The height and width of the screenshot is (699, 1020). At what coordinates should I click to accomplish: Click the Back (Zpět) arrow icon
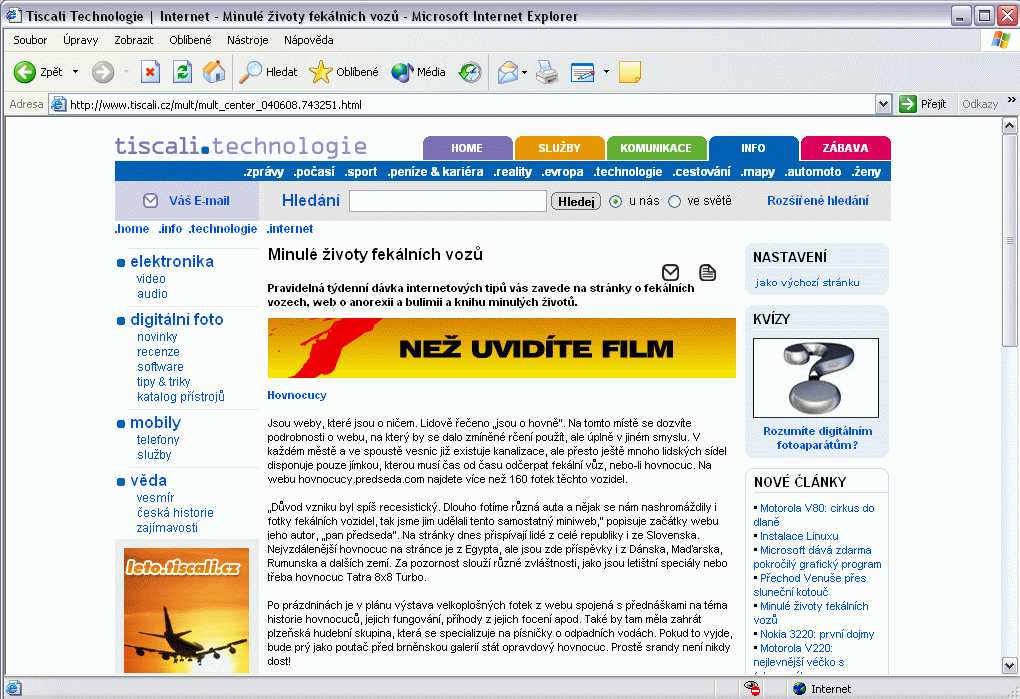(25, 72)
